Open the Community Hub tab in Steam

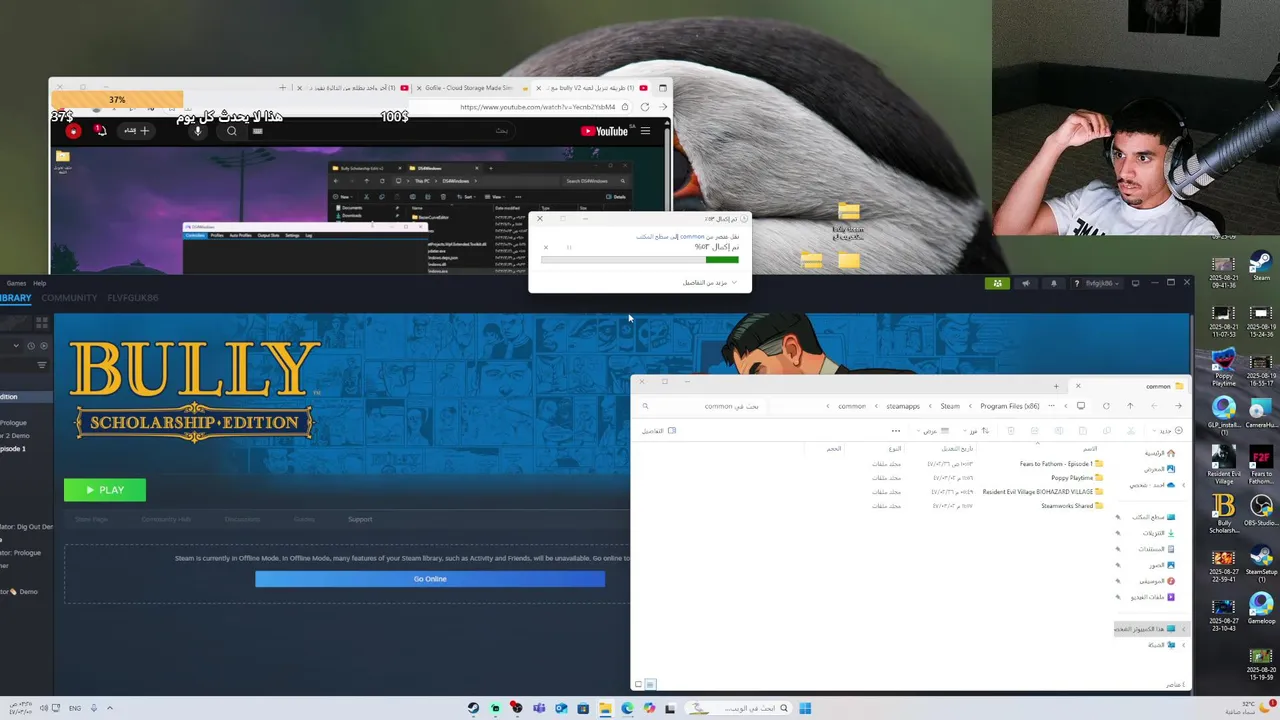[x=166, y=519]
